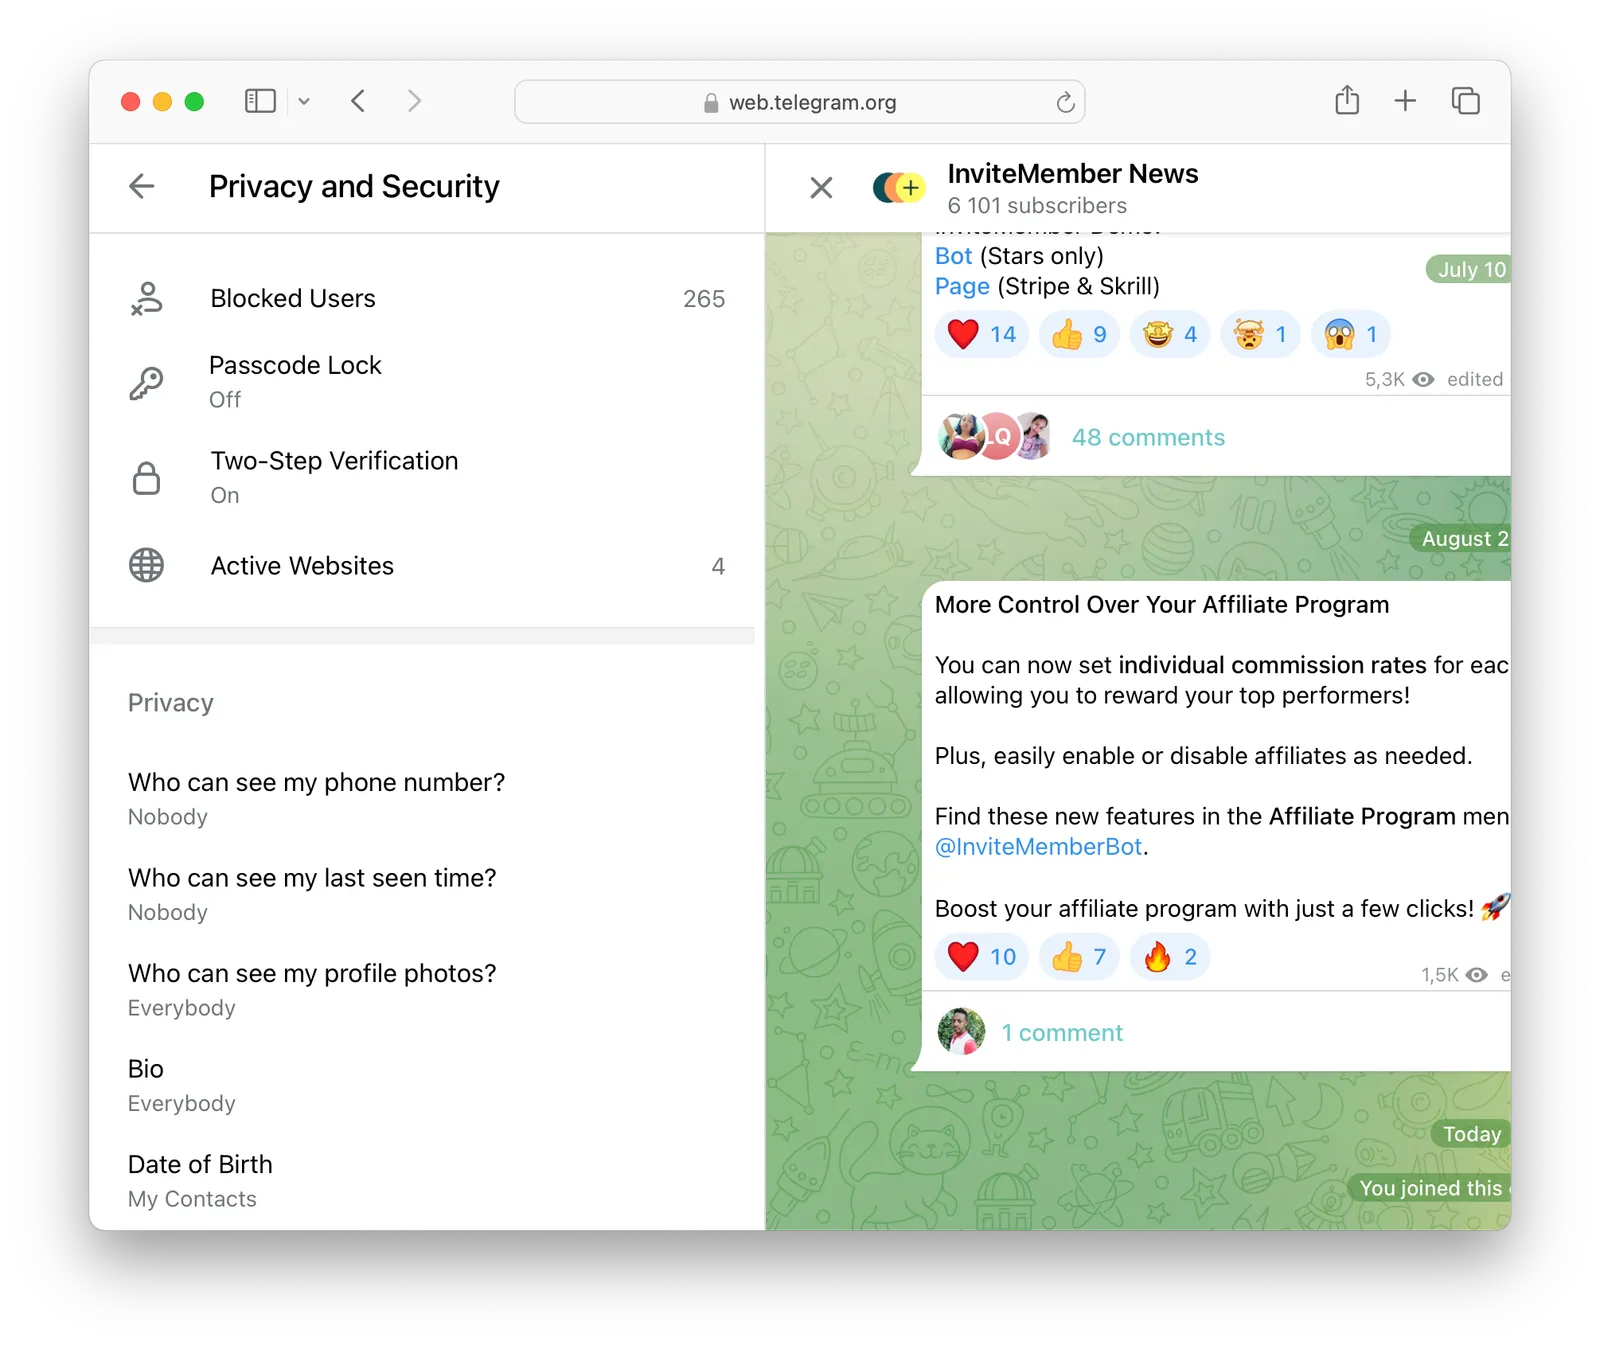This screenshot has width=1600, height=1348.
Task: Click the Two-Step Verification lock icon
Action: point(147,478)
